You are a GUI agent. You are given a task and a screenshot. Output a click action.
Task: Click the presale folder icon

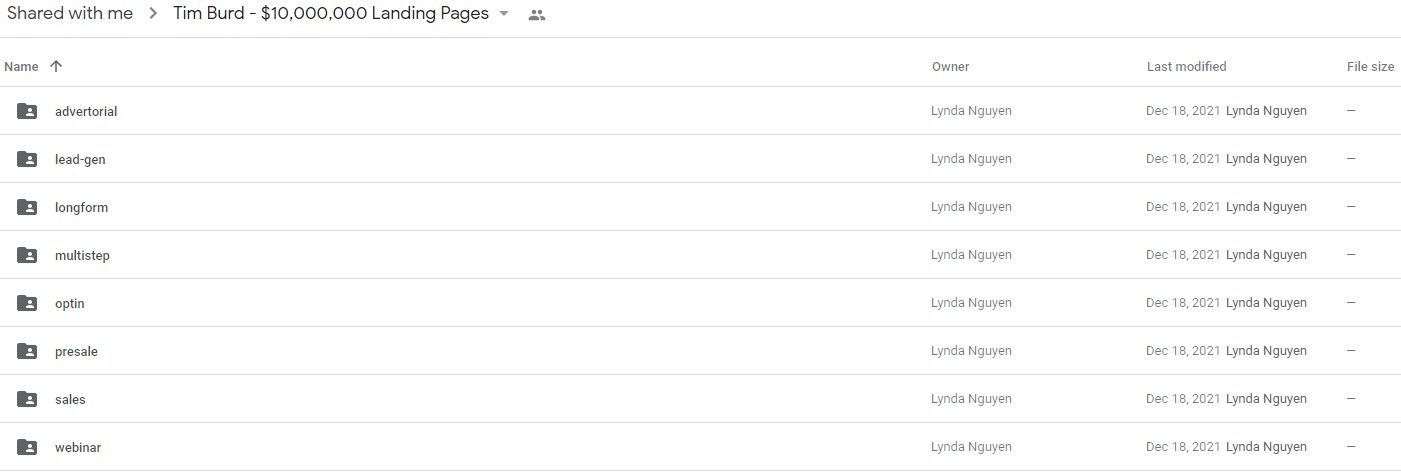pos(27,351)
